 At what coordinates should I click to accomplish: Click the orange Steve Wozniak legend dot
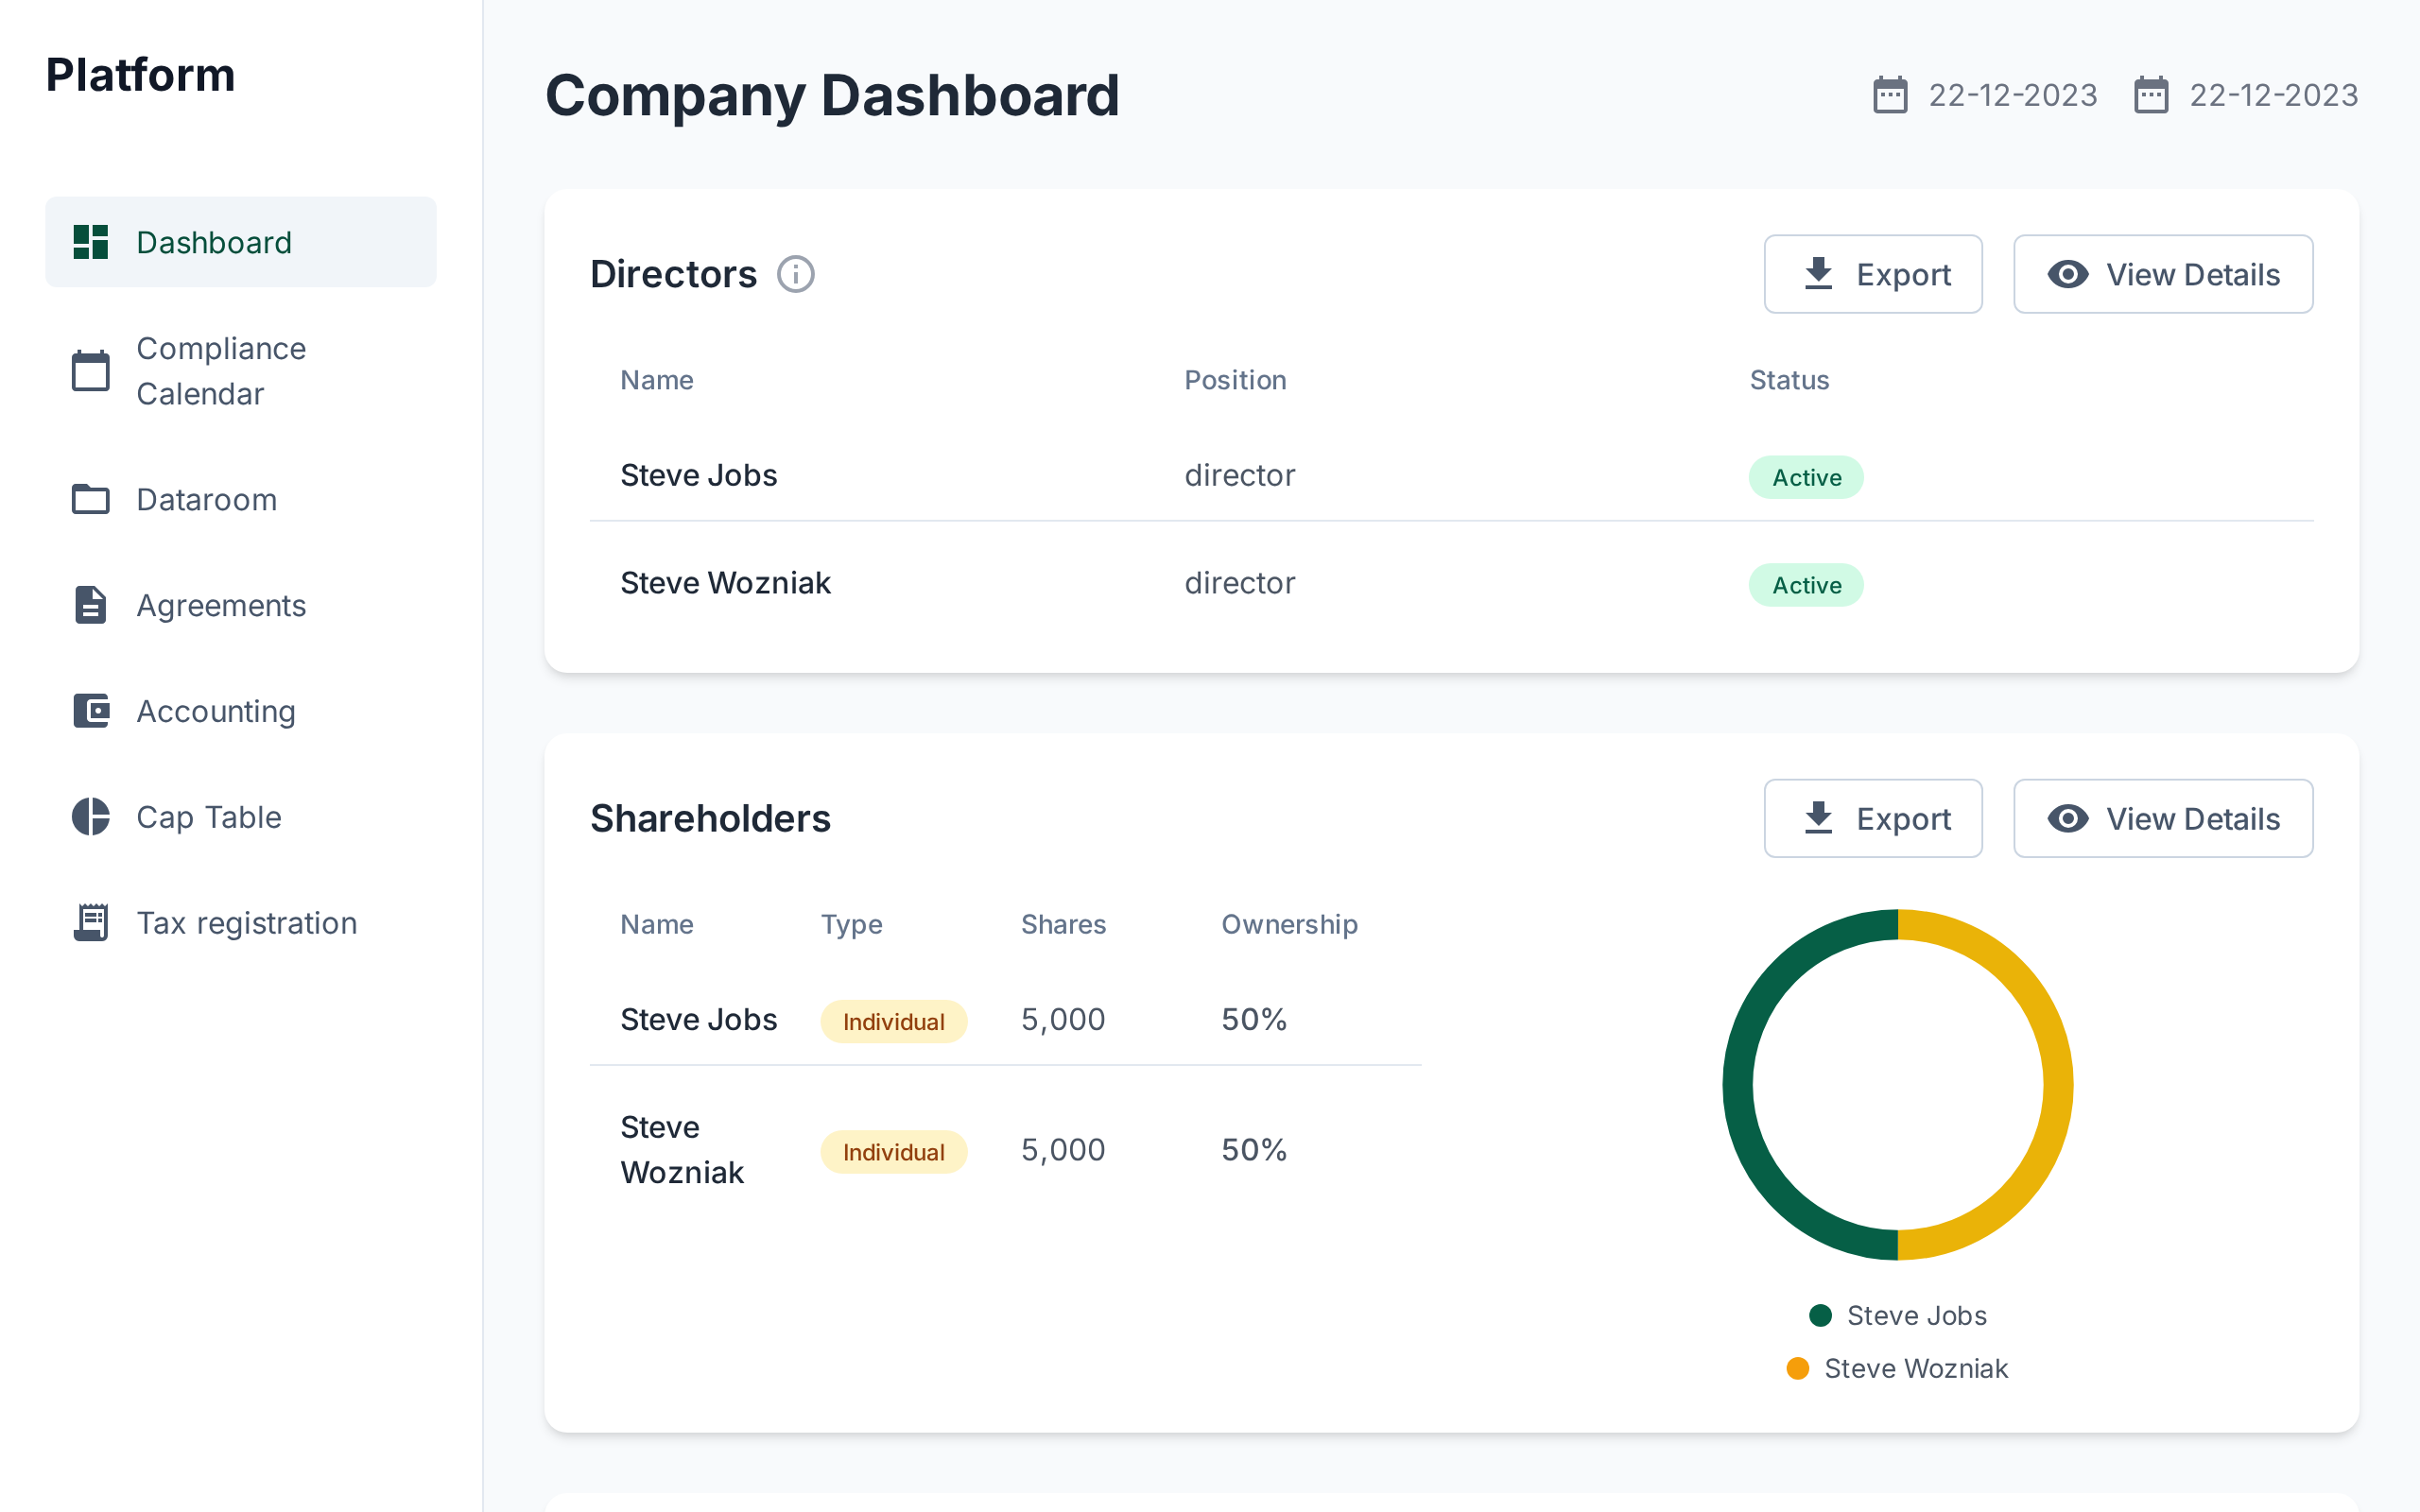coord(1797,1368)
